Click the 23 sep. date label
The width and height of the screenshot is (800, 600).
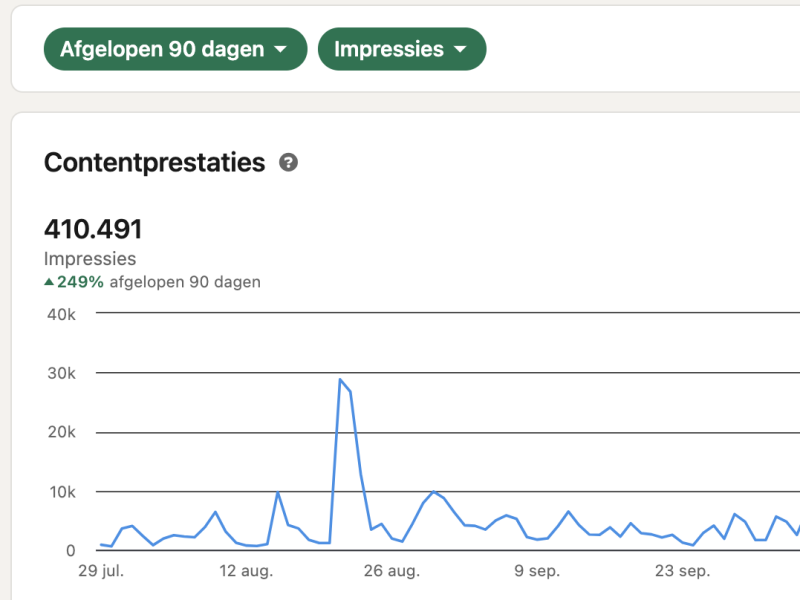point(682,572)
